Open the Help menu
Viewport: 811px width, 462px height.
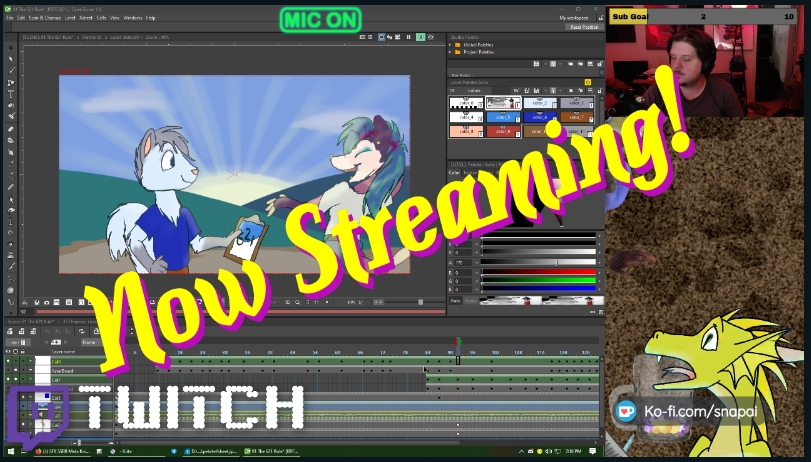[x=151, y=18]
